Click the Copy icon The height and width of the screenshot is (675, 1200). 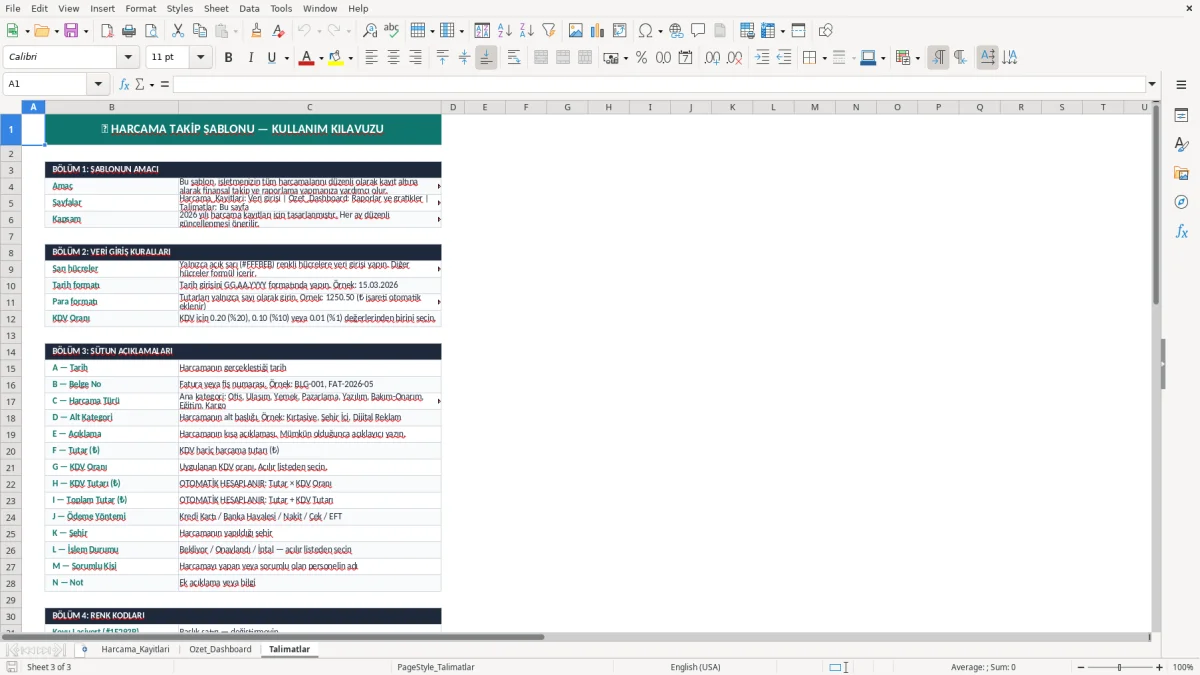tap(200, 31)
